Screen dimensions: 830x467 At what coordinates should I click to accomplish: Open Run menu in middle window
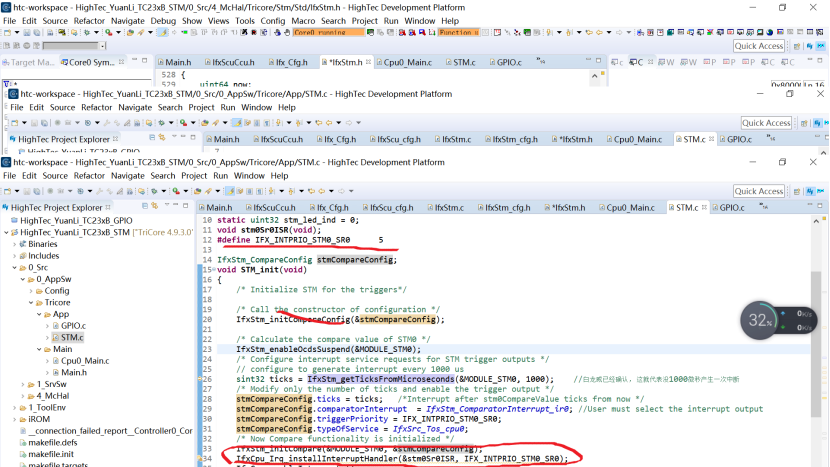click(x=228, y=107)
